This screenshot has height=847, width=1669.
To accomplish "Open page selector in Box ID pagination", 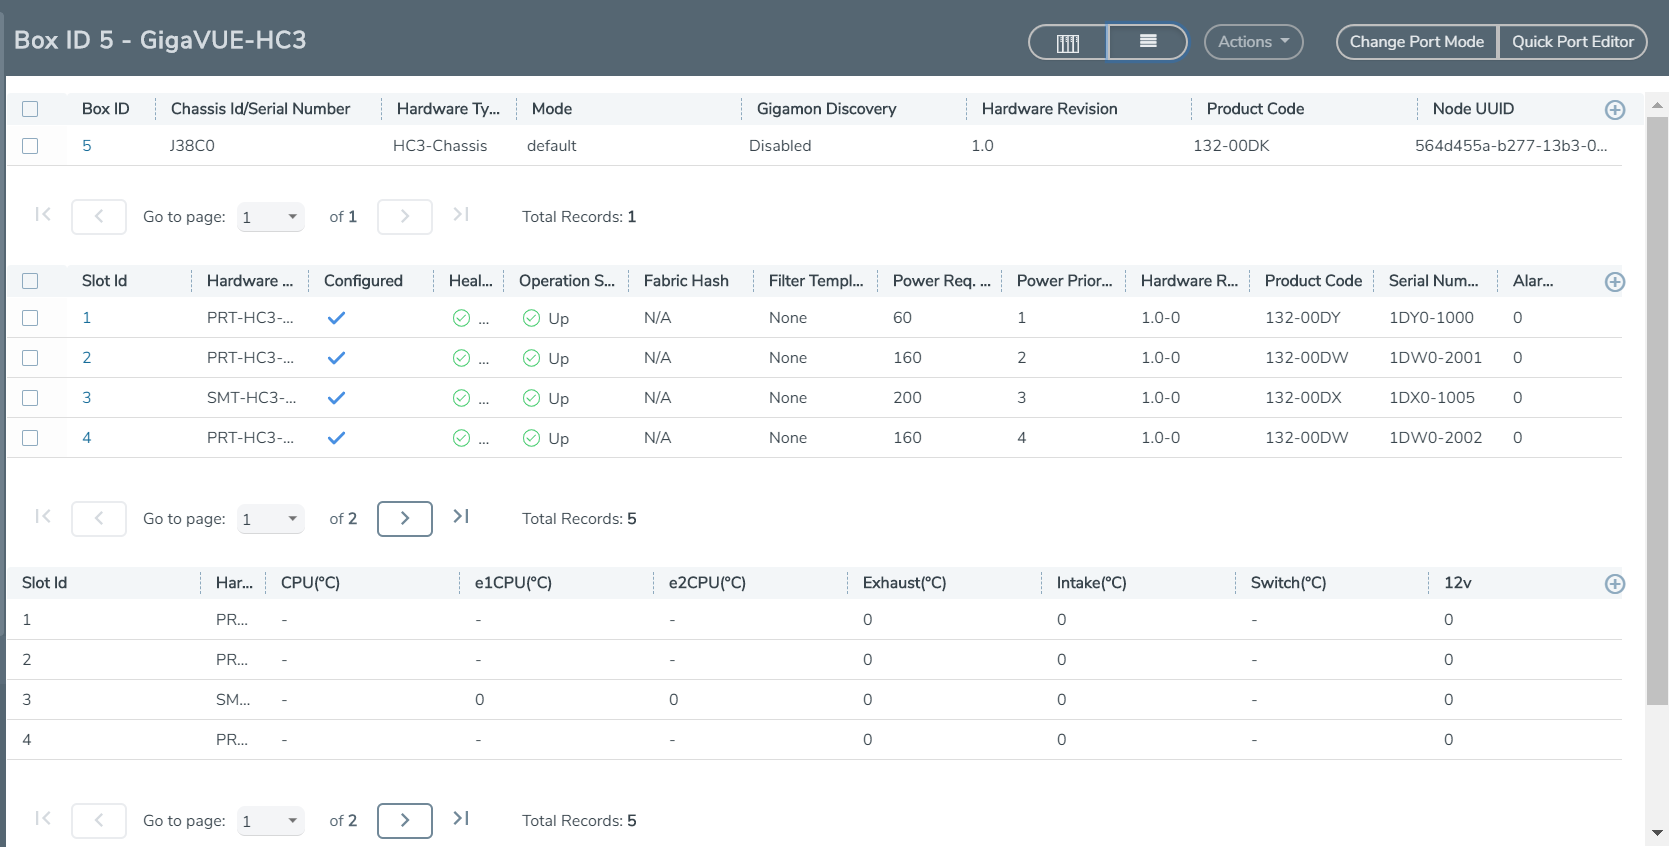I will [270, 217].
